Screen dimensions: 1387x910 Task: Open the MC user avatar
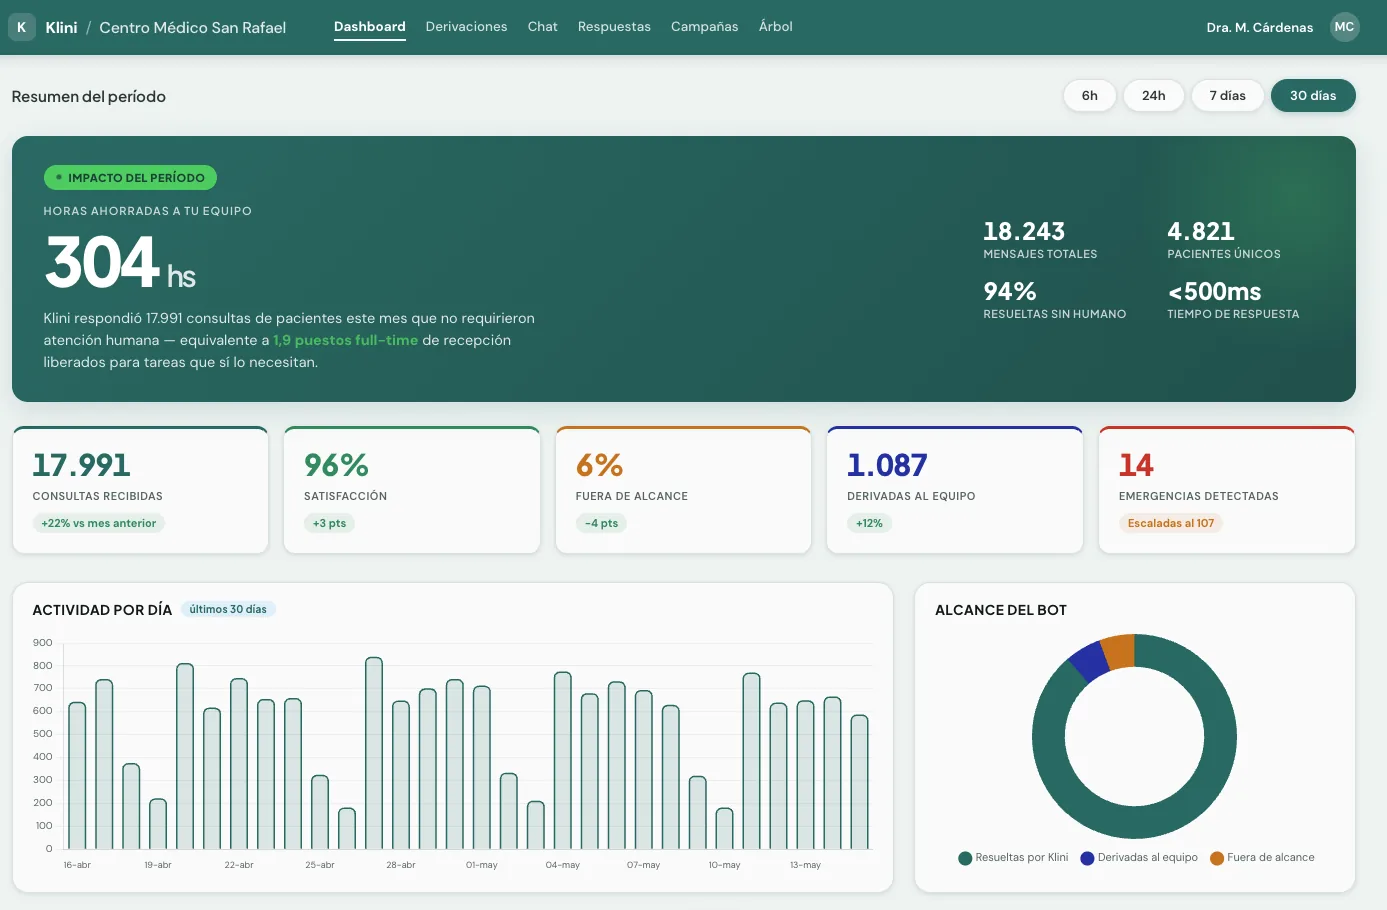(x=1344, y=27)
